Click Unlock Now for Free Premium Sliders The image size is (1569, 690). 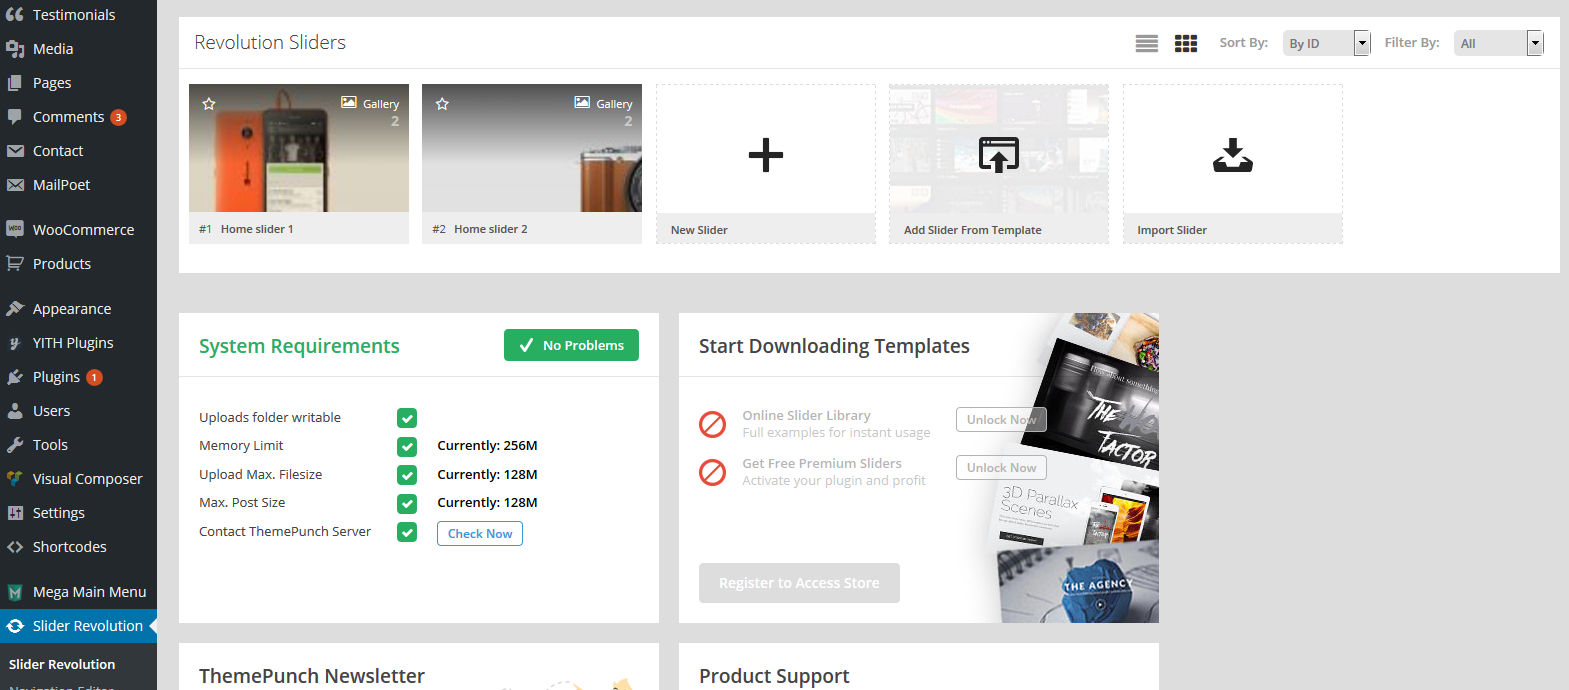(1001, 468)
